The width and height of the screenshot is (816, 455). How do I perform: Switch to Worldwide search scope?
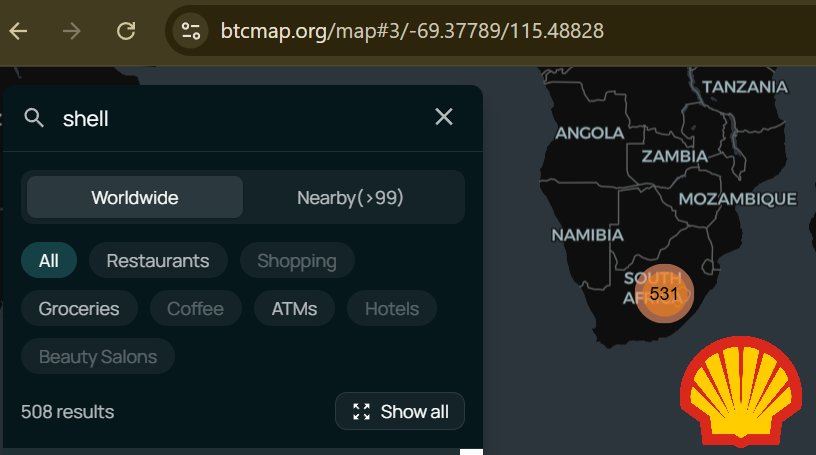pyautogui.click(x=135, y=197)
